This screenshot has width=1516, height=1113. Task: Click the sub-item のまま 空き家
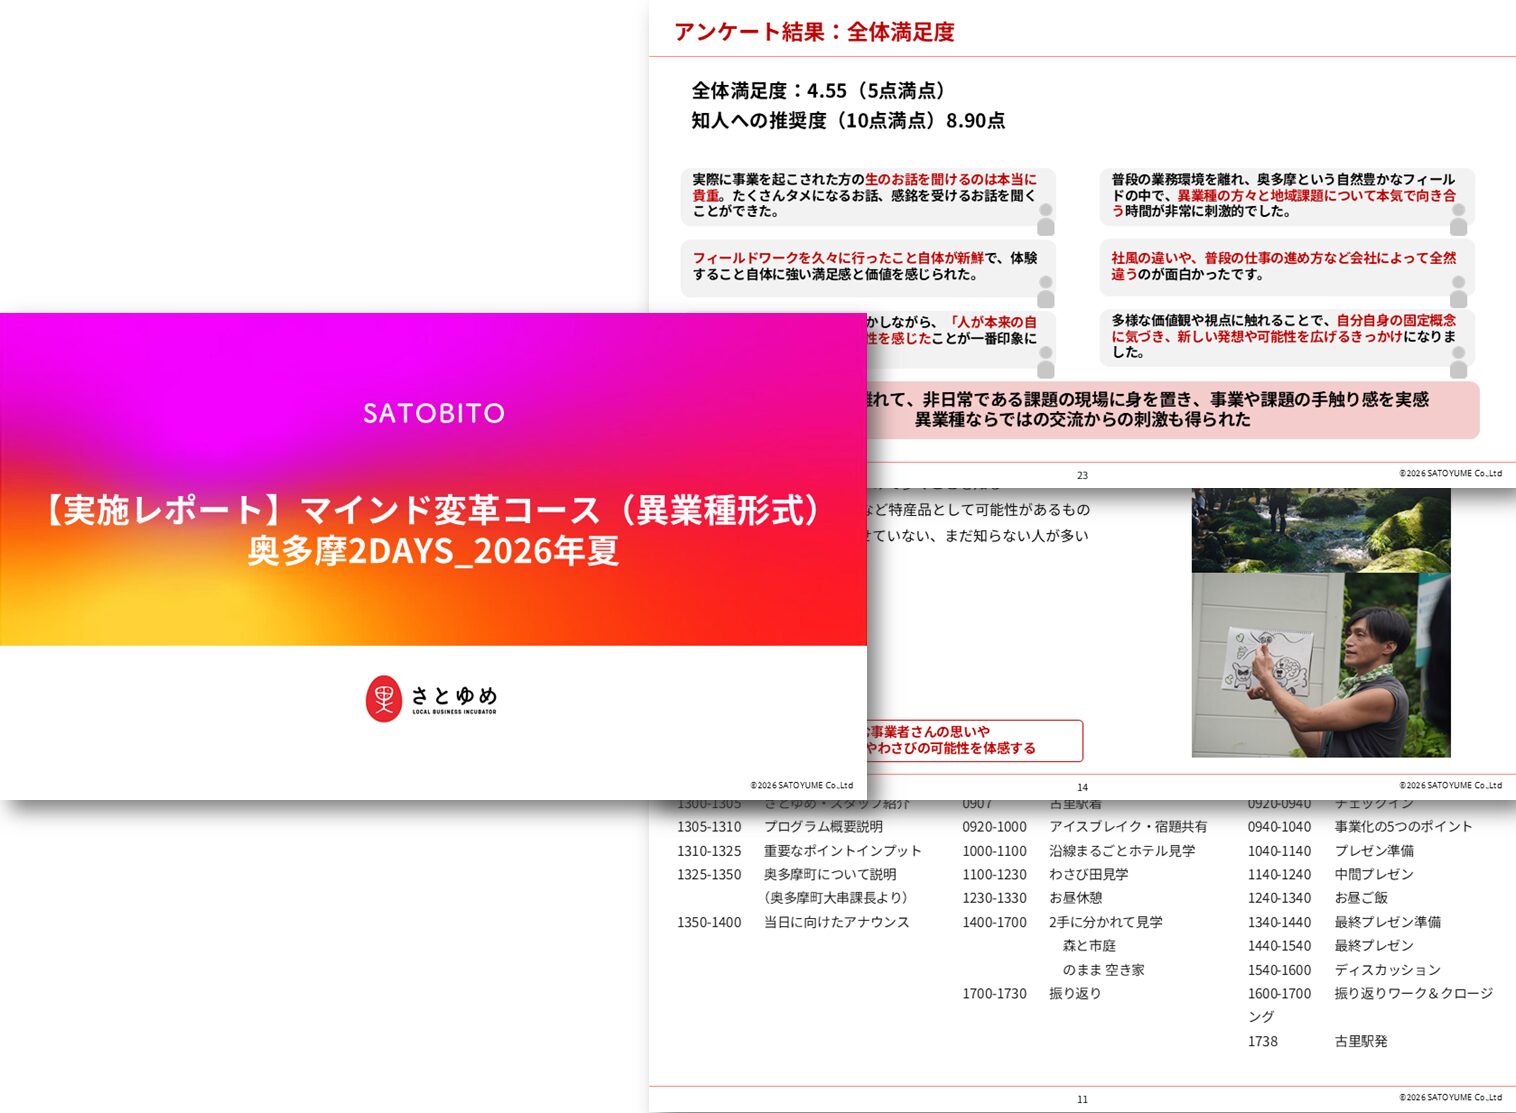tap(1103, 970)
